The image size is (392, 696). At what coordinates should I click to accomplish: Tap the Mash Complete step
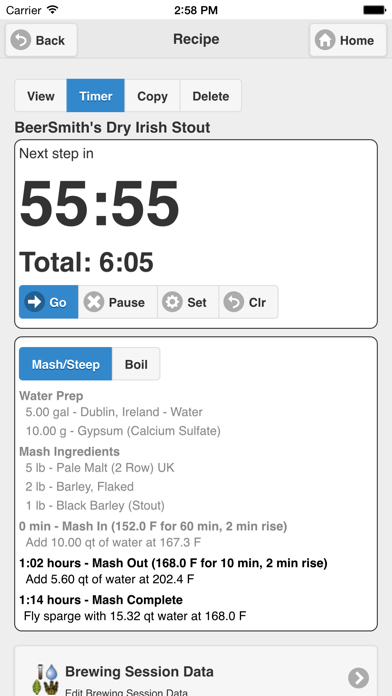tap(101, 600)
